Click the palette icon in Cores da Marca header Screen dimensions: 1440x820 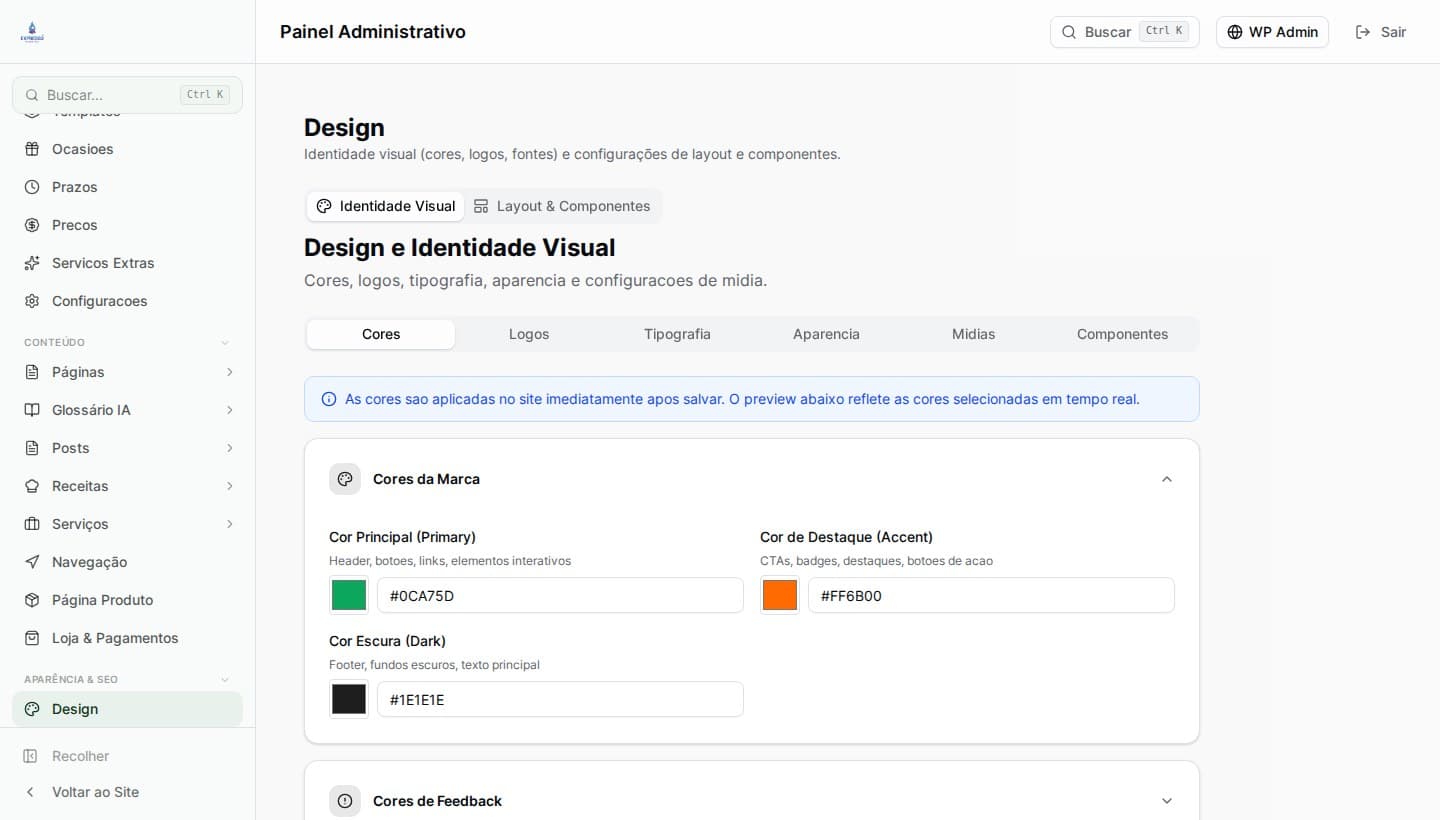345,479
